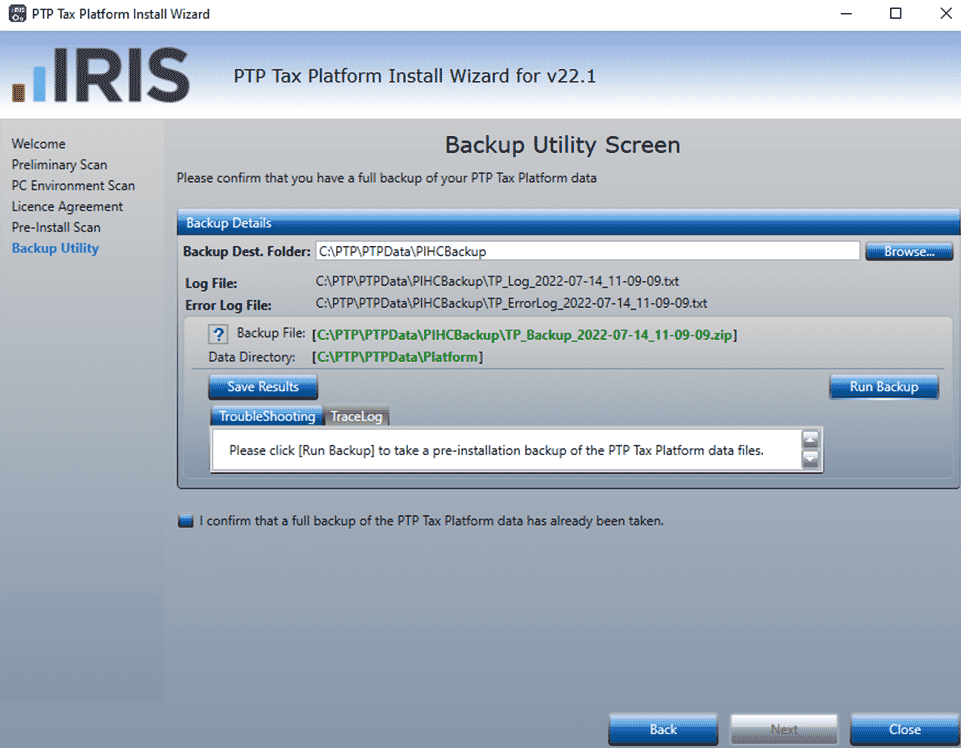The height and width of the screenshot is (748, 961).
Task: Open the Licence Agreement step
Action: click(x=67, y=206)
